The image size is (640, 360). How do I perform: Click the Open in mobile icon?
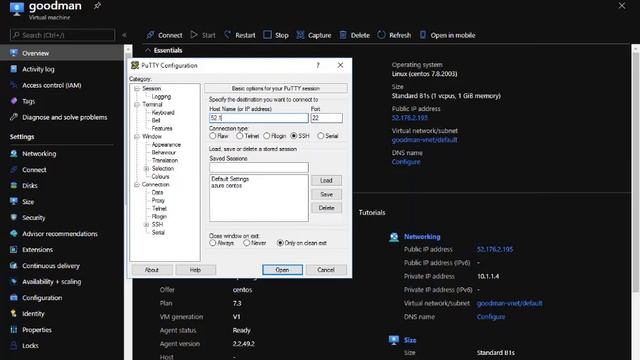(423, 35)
